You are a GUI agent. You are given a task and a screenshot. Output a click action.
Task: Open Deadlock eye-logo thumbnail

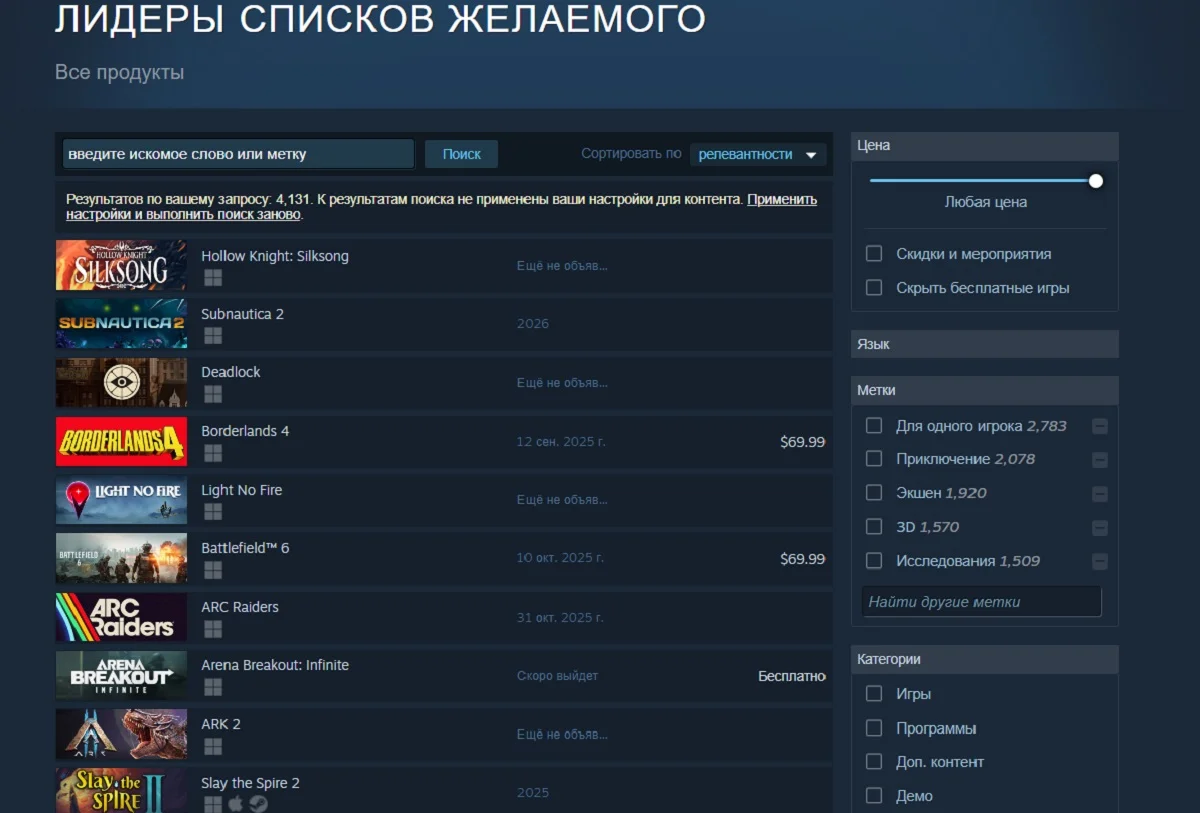[x=121, y=382]
